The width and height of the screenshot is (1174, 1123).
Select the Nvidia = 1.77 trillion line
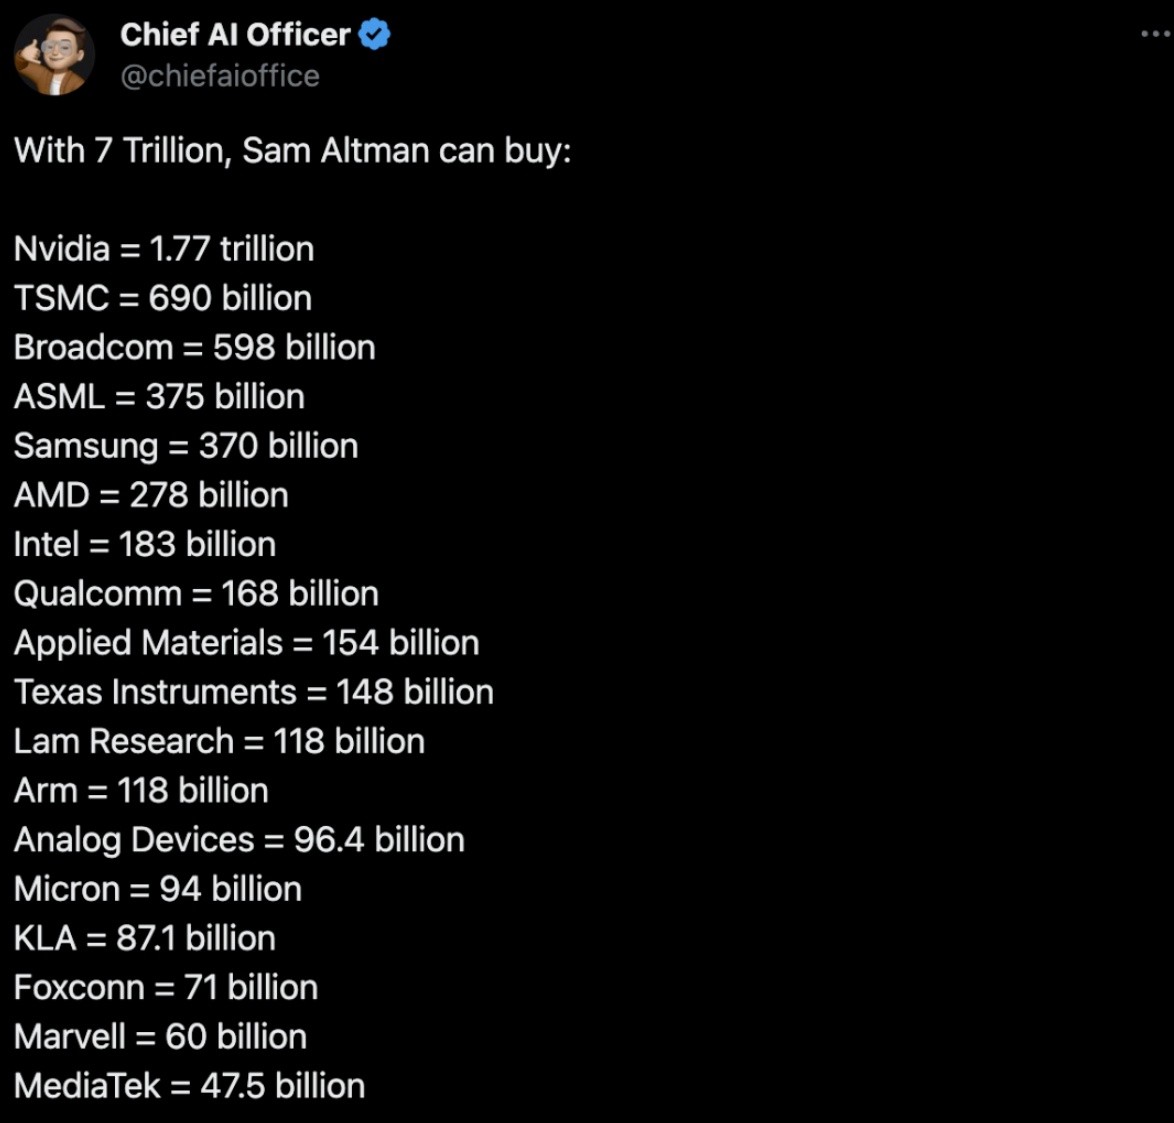coord(164,249)
